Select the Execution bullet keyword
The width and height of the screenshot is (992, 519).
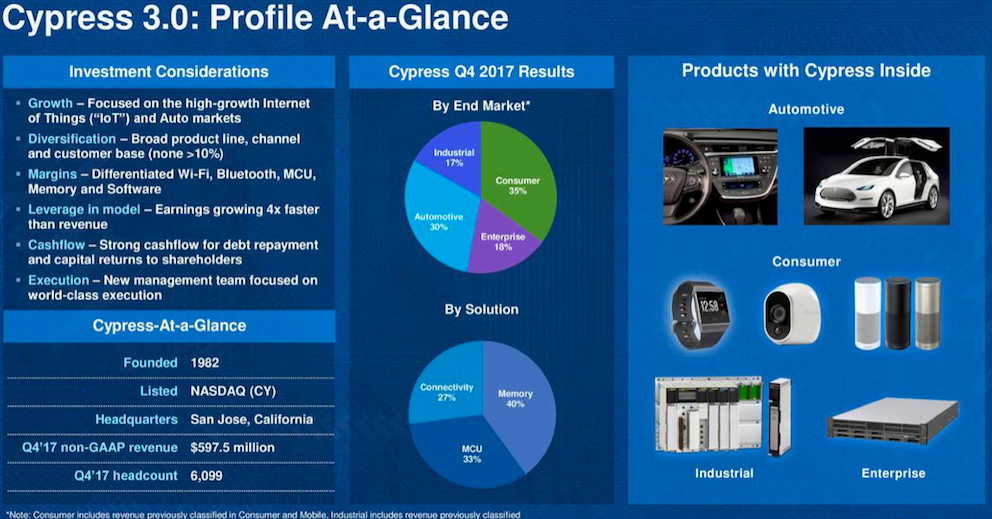click(58, 280)
